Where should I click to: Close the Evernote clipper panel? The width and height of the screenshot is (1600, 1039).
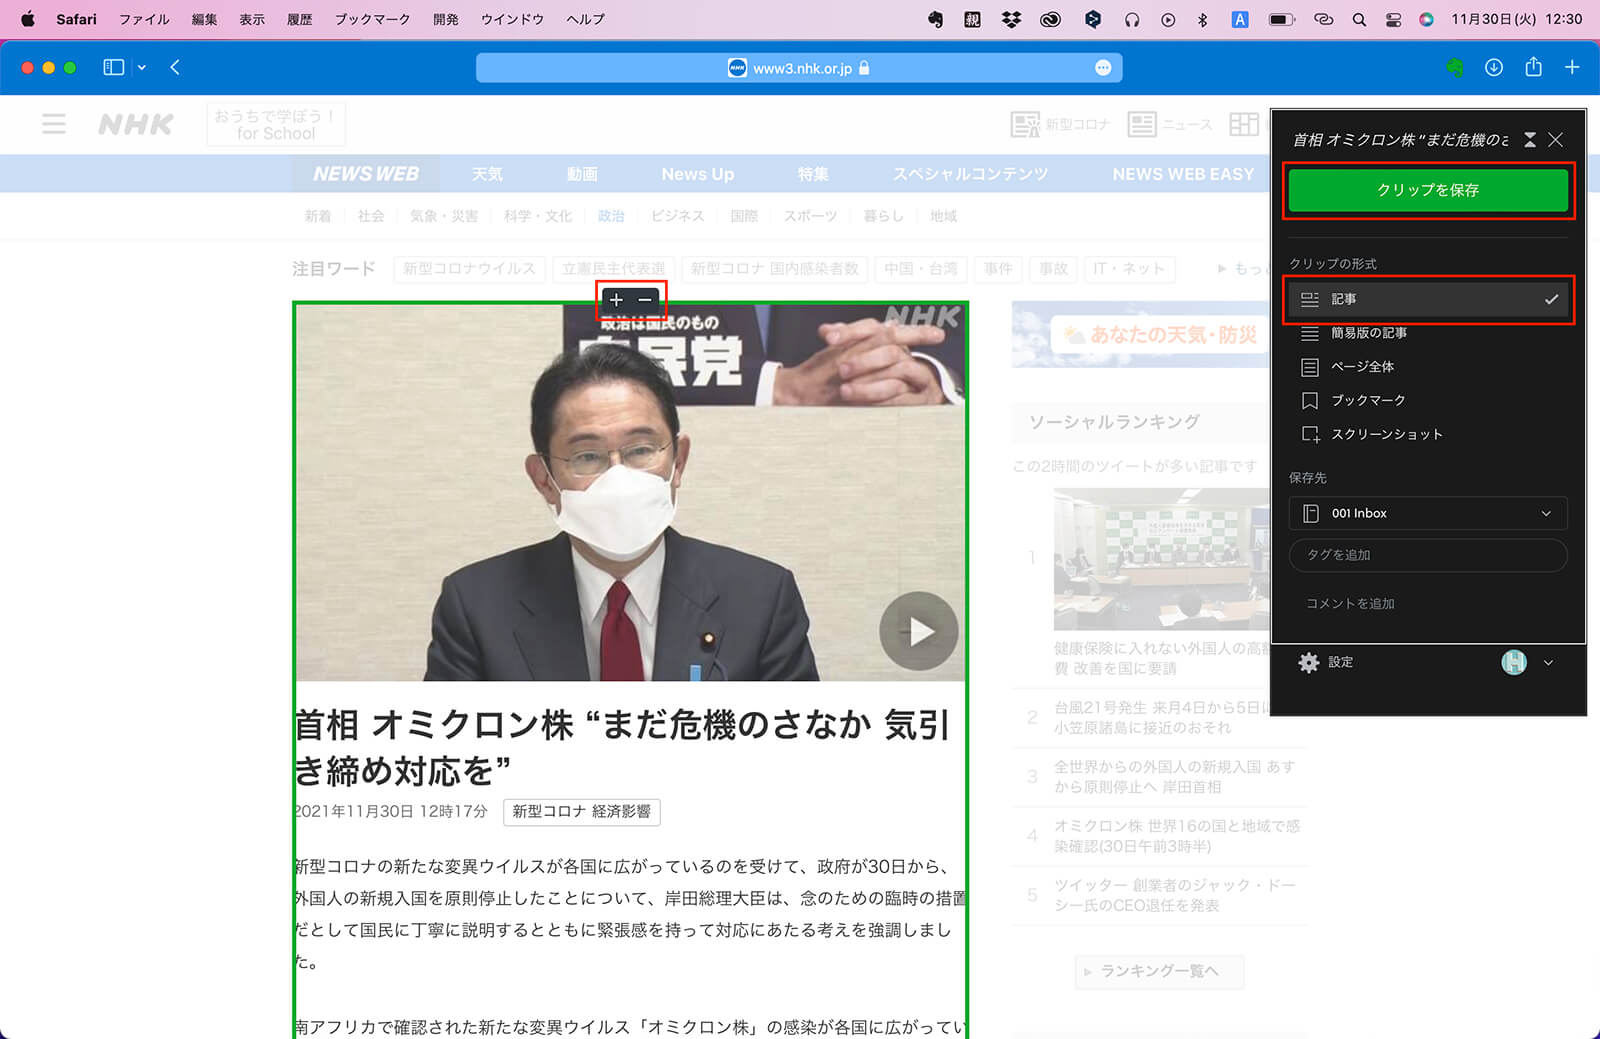click(1556, 140)
